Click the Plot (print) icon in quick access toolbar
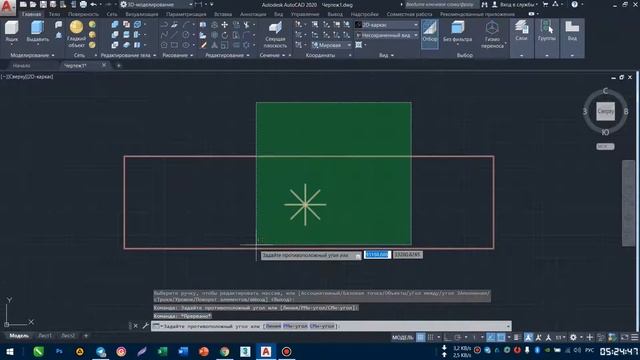Viewport: 640px width, 360px height. pyautogui.click(x=83, y=4)
